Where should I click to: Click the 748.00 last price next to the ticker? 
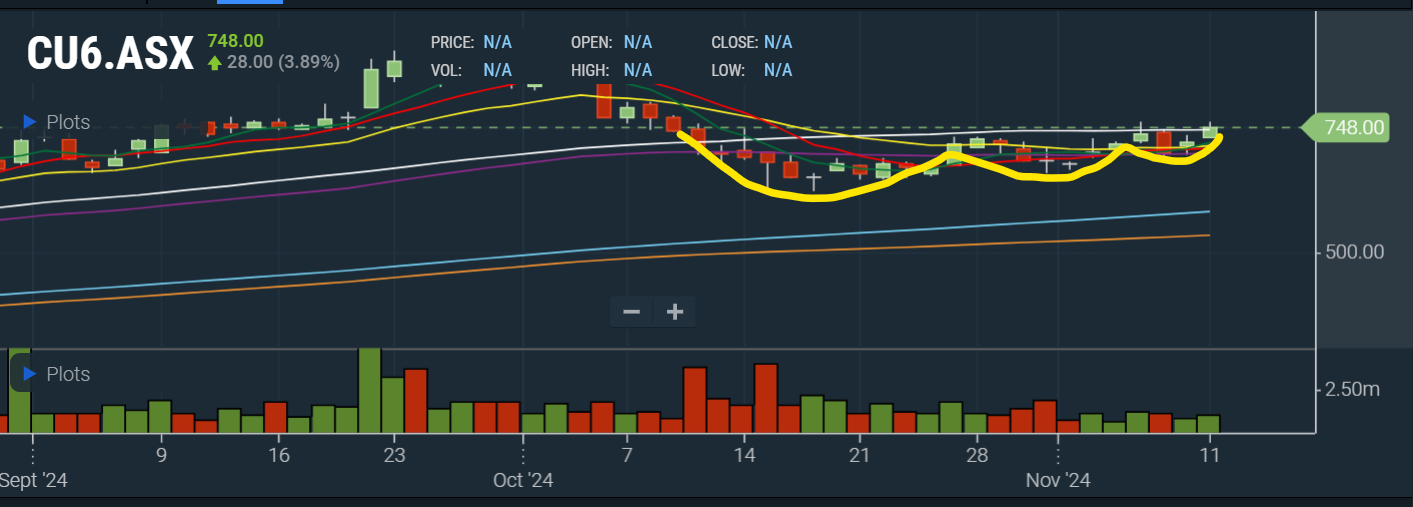[x=235, y=41]
